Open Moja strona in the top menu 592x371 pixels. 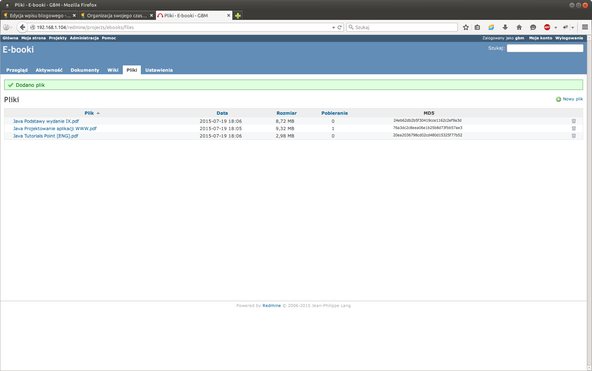pyautogui.click(x=34, y=38)
